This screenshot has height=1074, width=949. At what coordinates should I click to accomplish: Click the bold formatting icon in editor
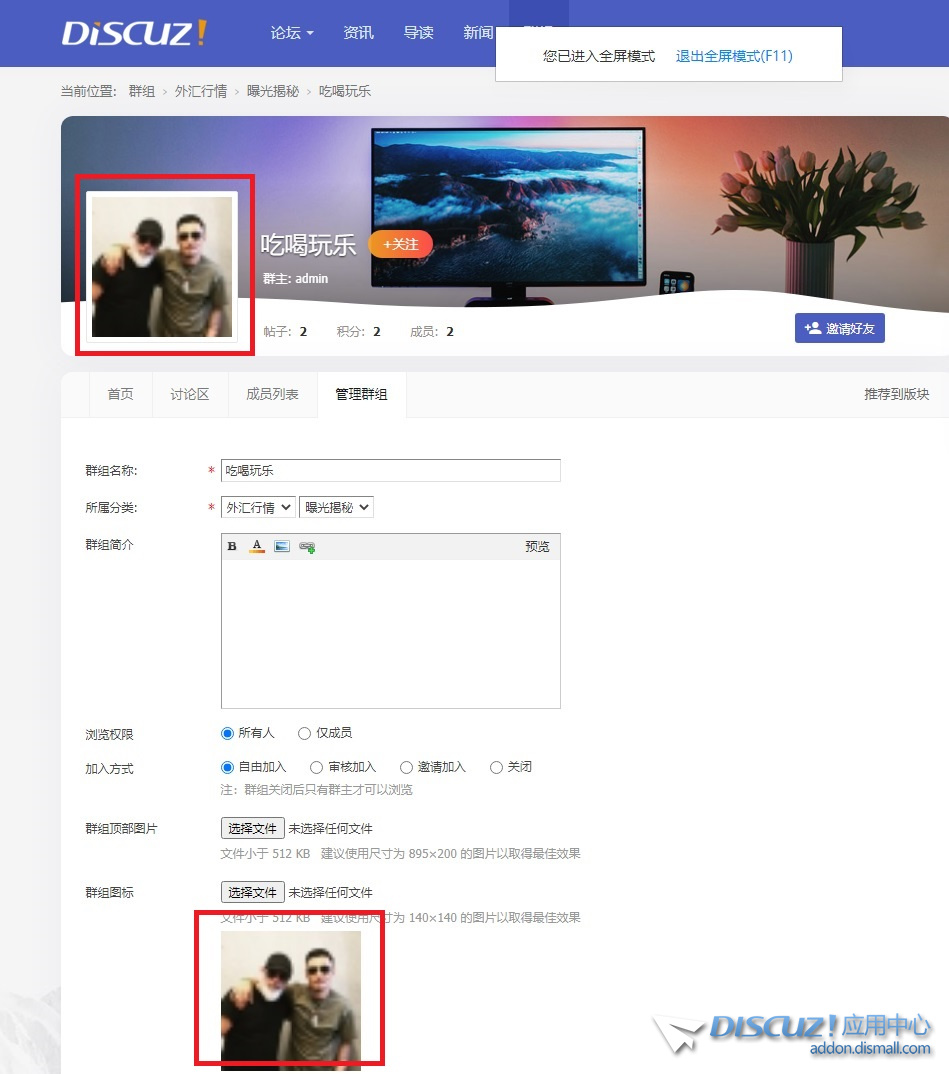[232, 547]
